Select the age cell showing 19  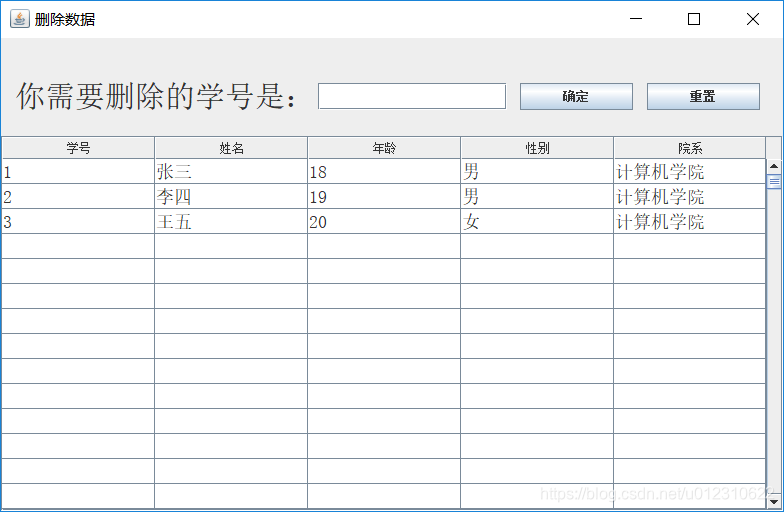point(384,196)
